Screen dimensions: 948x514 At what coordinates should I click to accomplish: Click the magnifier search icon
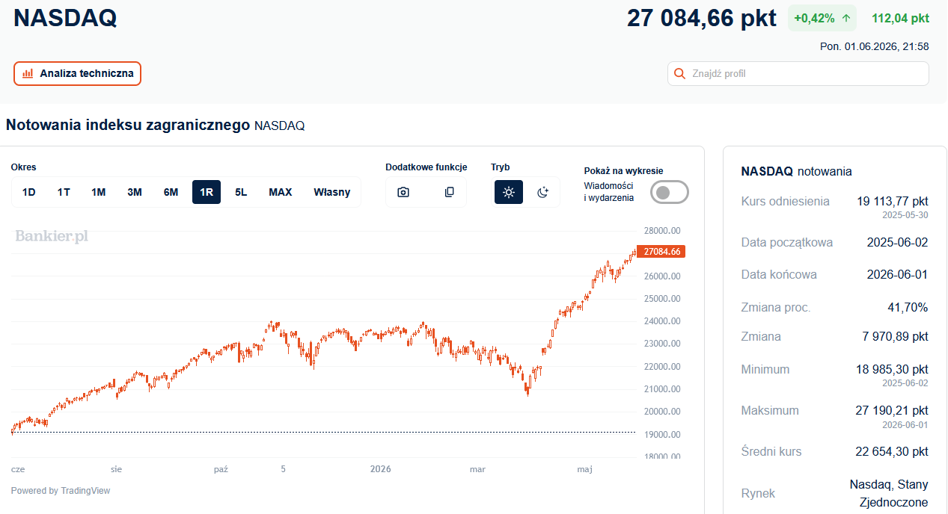click(x=680, y=73)
